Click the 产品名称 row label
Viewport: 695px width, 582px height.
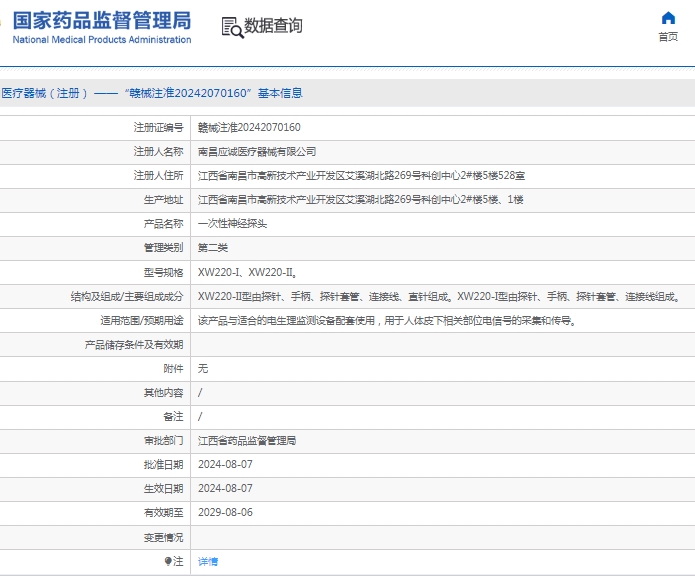163,223
